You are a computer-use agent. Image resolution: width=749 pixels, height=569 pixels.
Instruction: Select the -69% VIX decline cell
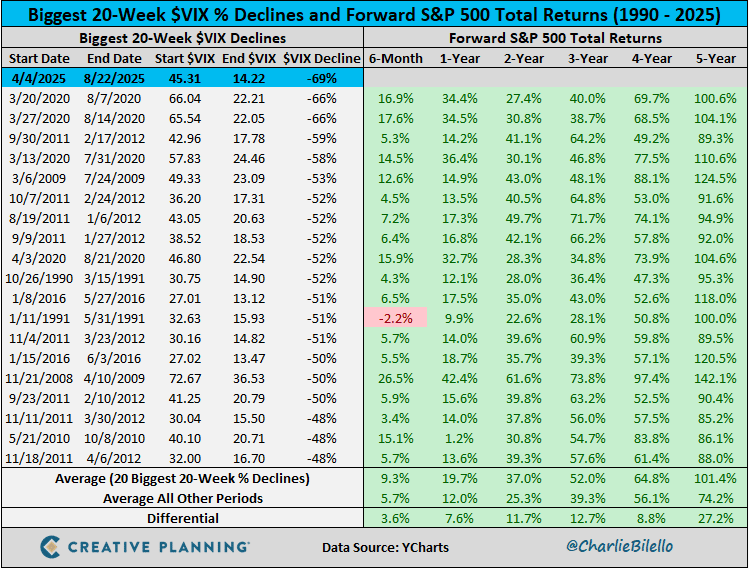point(321,78)
